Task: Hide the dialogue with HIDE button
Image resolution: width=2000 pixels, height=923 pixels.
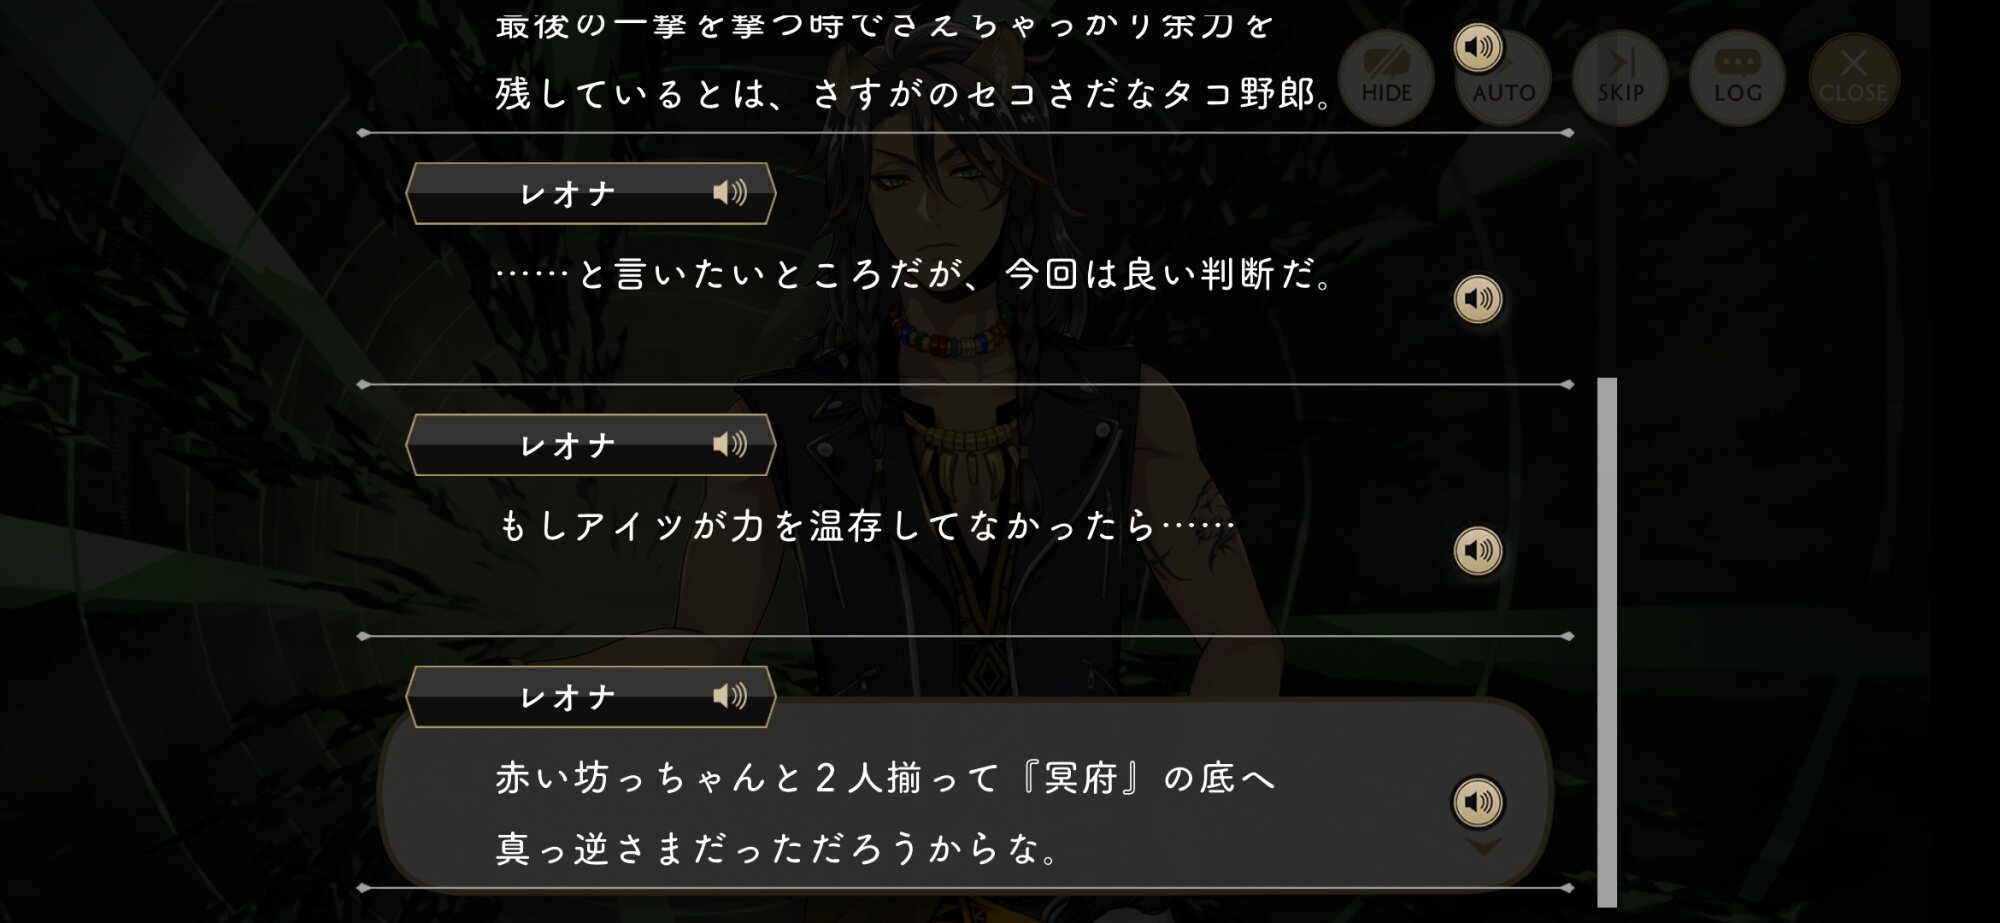Action: [x=1386, y=78]
